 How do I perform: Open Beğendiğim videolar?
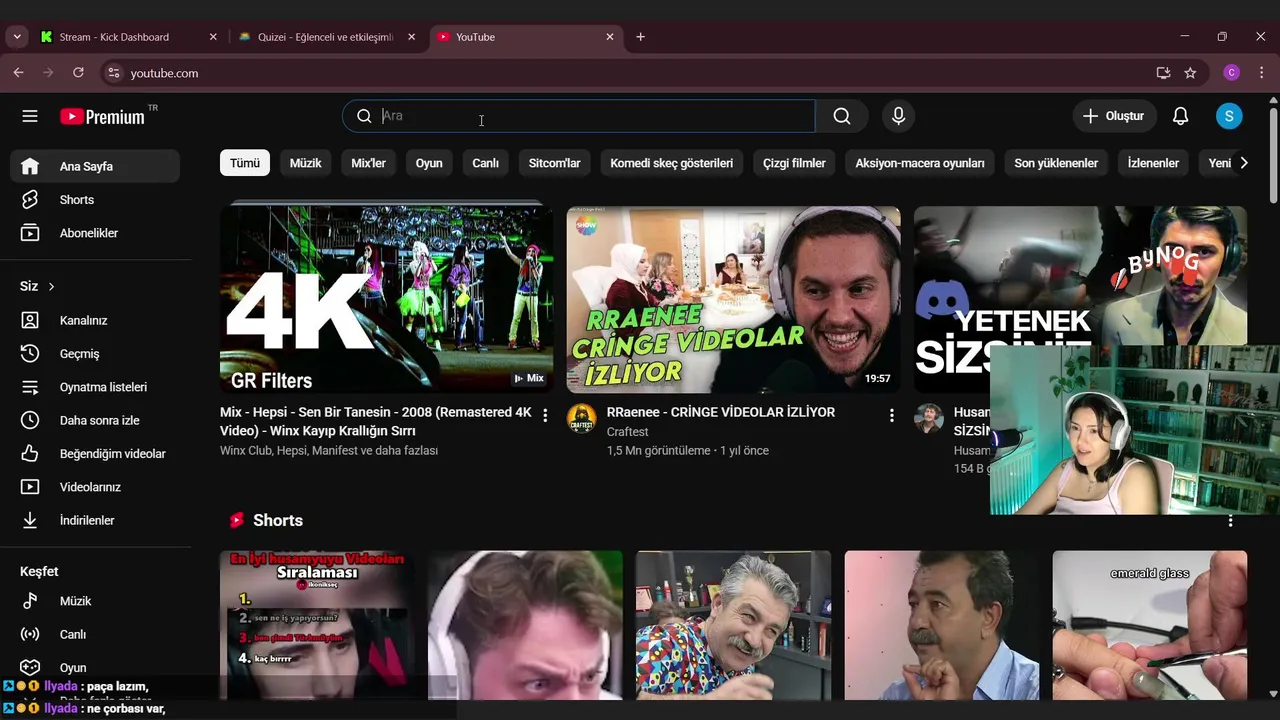[95, 454]
